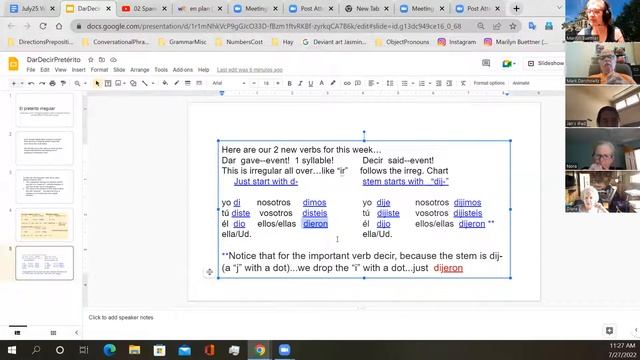The image size is (640, 360).
Task: Select the arrow cursor Select tool
Action: [x=97, y=83]
